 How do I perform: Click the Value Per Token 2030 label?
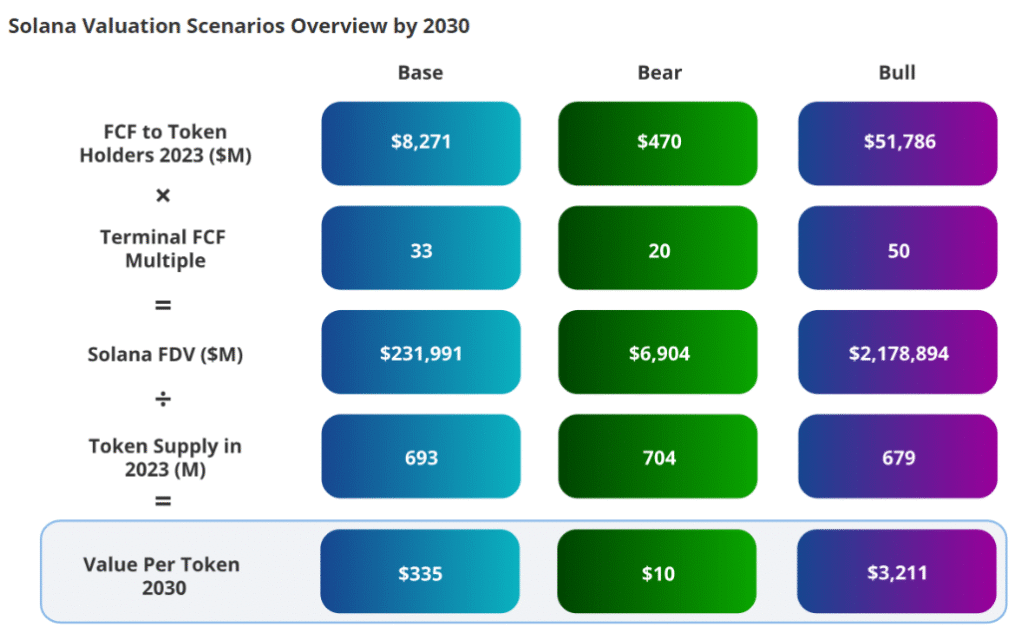click(164, 576)
